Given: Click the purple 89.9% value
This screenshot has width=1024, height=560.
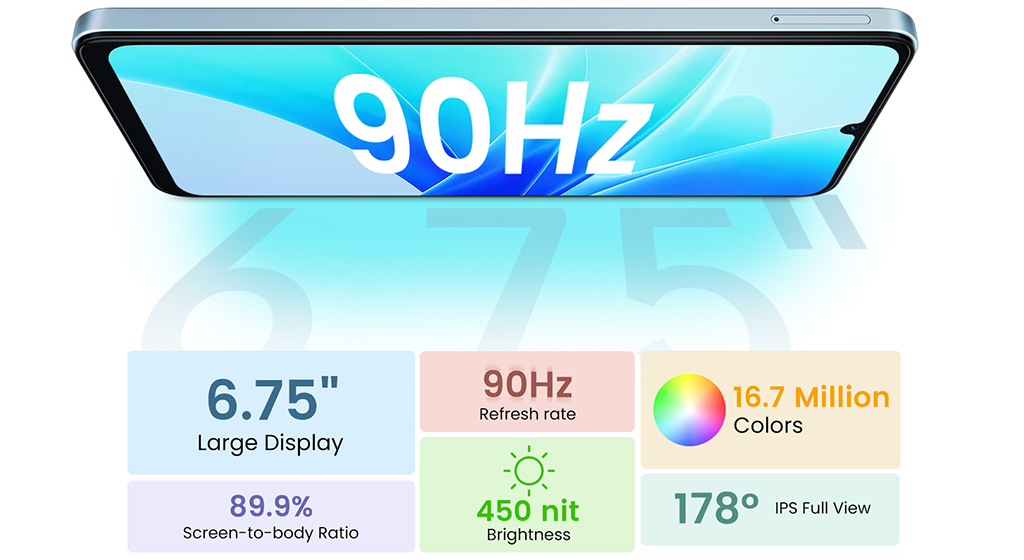Looking at the screenshot, I should [x=270, y=505].
